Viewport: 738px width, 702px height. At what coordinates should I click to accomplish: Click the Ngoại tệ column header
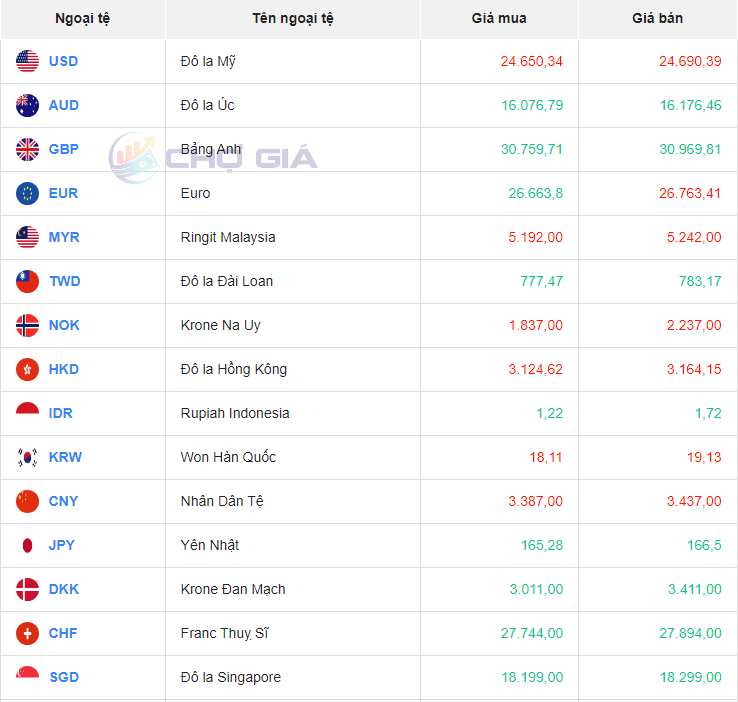pos(83,18)
